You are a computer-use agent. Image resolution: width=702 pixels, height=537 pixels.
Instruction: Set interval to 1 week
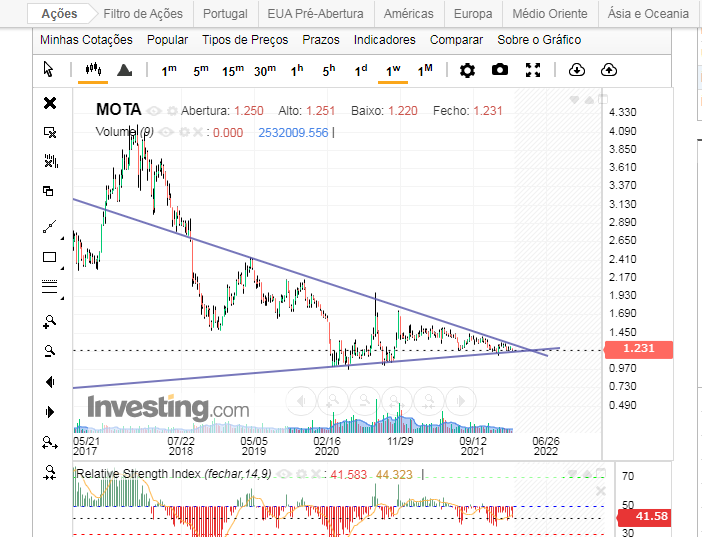pos(393,70)
